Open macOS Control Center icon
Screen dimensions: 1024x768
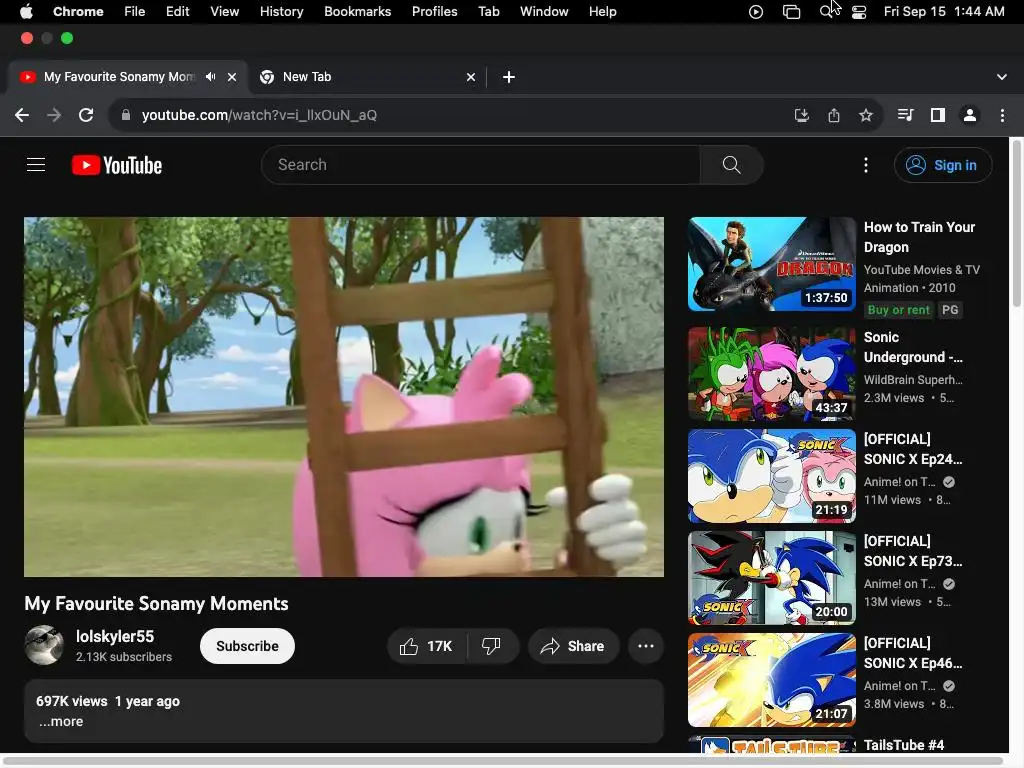point(859,12)
